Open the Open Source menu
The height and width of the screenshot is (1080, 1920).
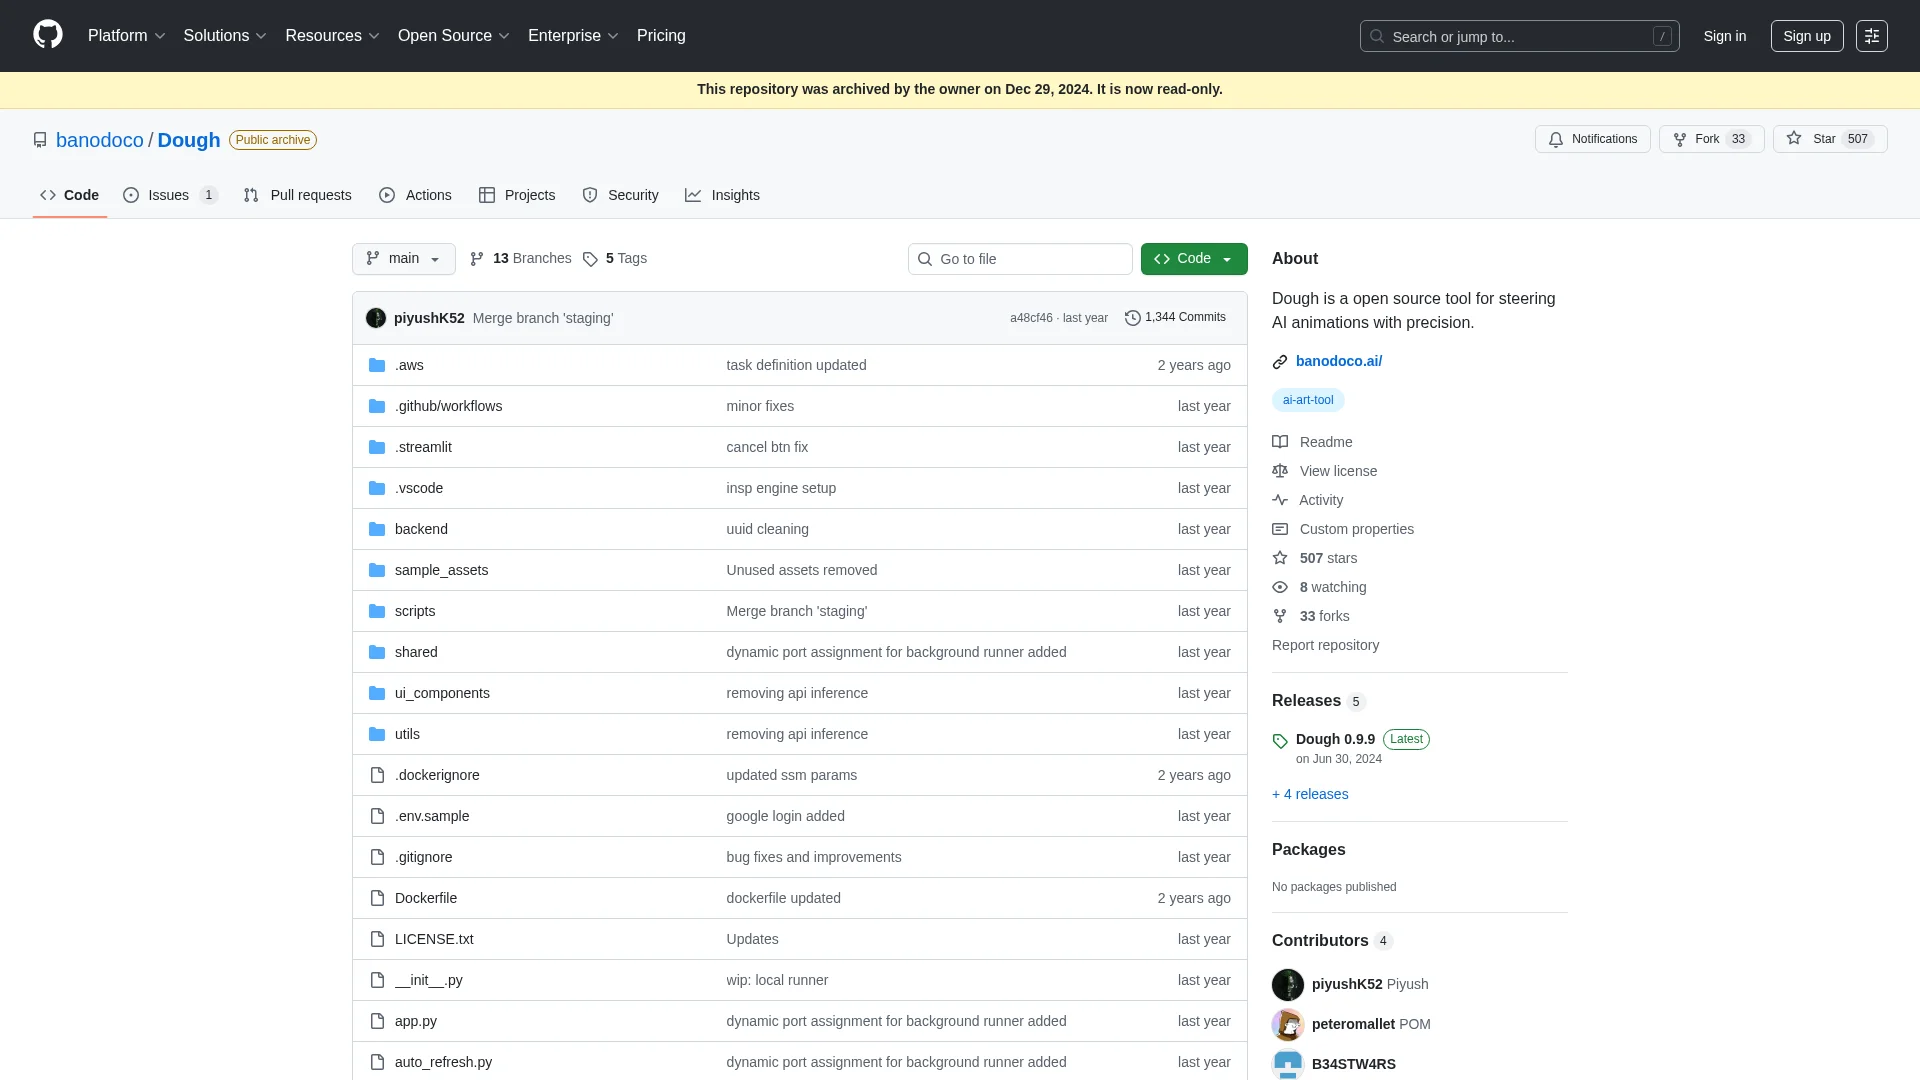click(x=453, y=36)
